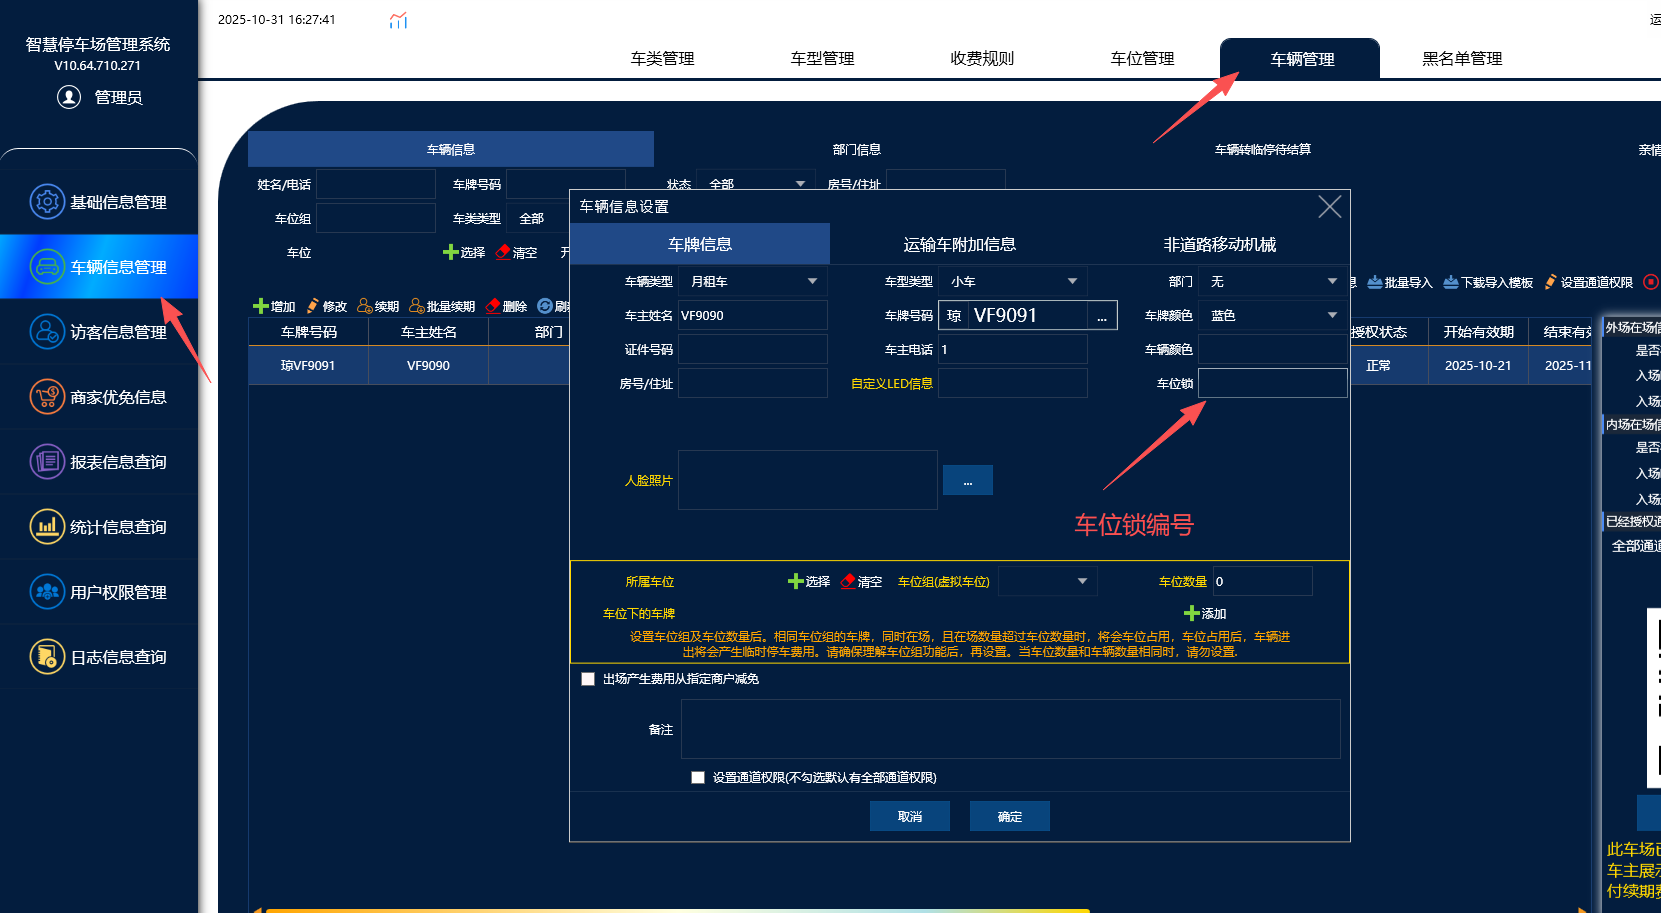
Task: Expand 车位组(虚拟车位) dropdown
Action: [1082, 581]
